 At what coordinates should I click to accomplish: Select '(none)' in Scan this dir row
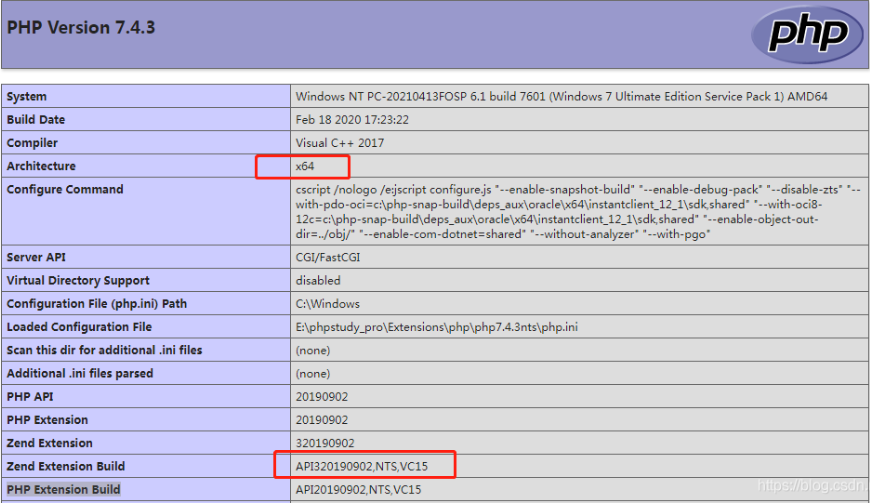[313, 350]
